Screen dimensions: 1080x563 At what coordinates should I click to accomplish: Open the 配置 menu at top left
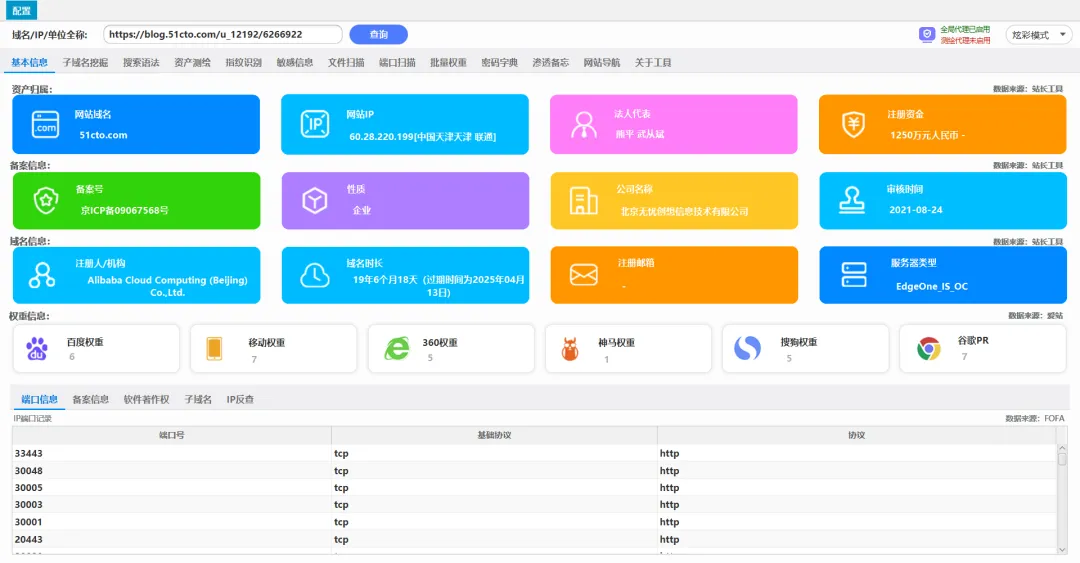tap(22, 11)
